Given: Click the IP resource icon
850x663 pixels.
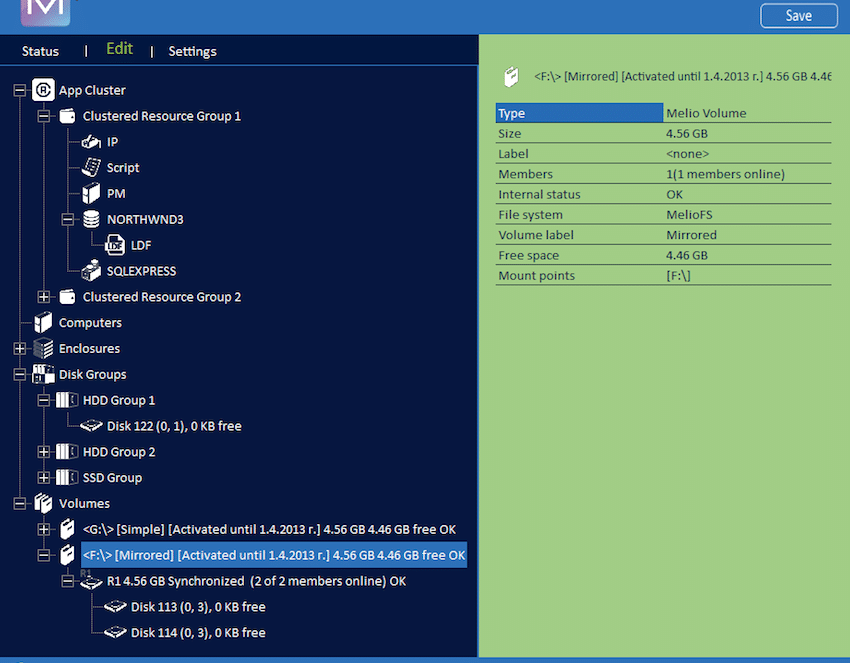Looking at the screenshot, I should tap(91, 142).
